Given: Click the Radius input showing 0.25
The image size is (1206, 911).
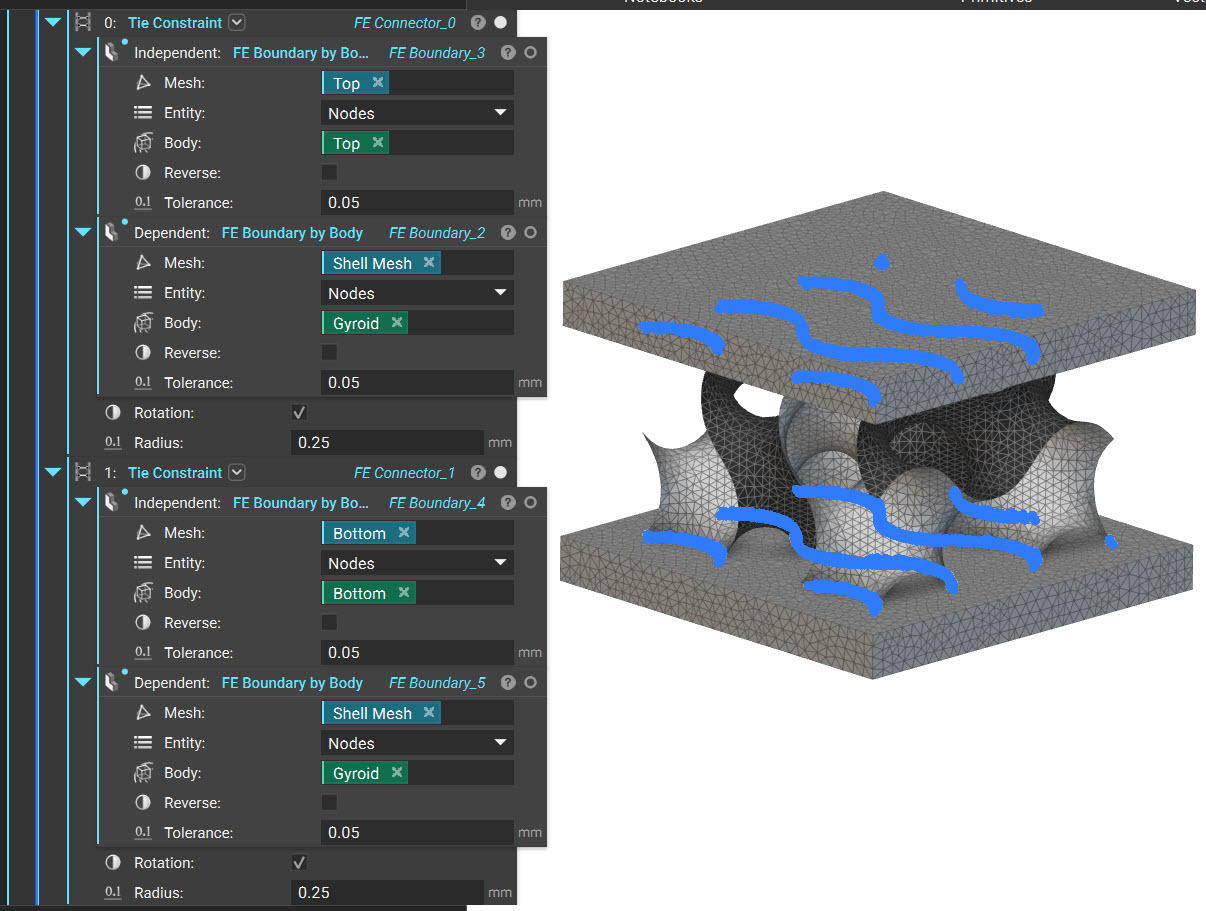Looking at the screenshot, I should click(387, 442).
